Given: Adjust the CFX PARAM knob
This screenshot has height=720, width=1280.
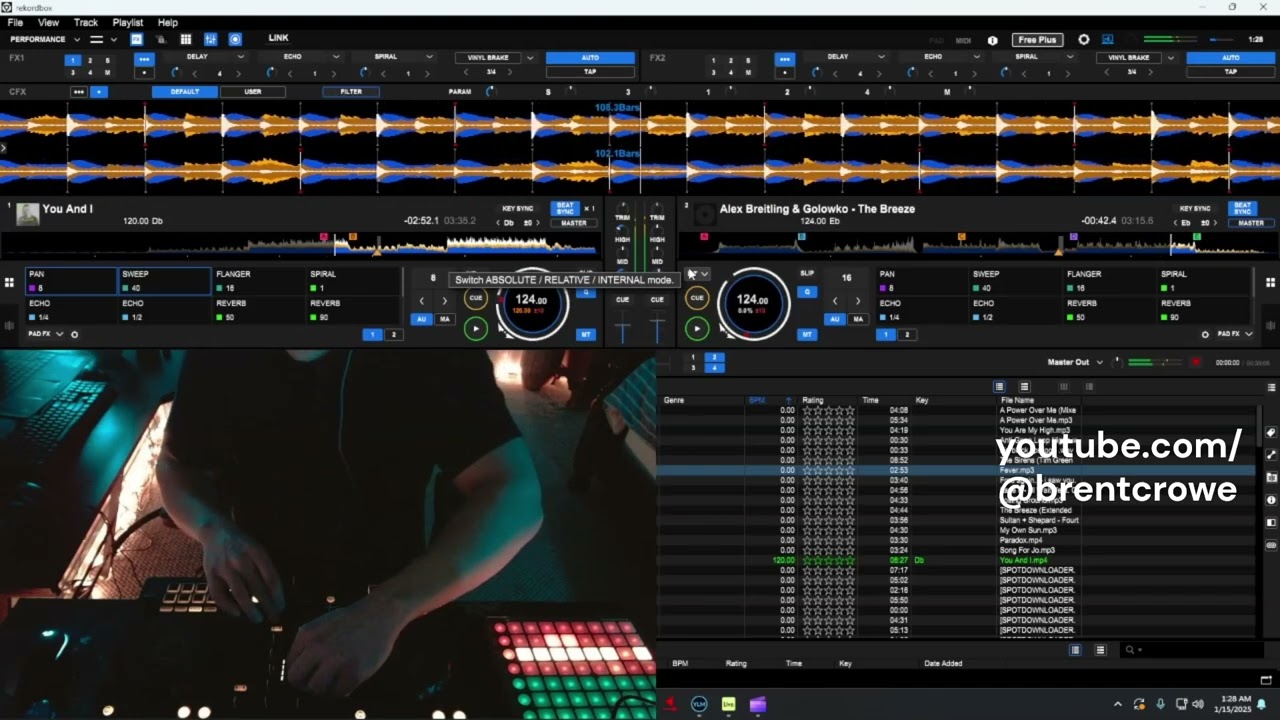Looking at the screenshot, I should (490, 92).
